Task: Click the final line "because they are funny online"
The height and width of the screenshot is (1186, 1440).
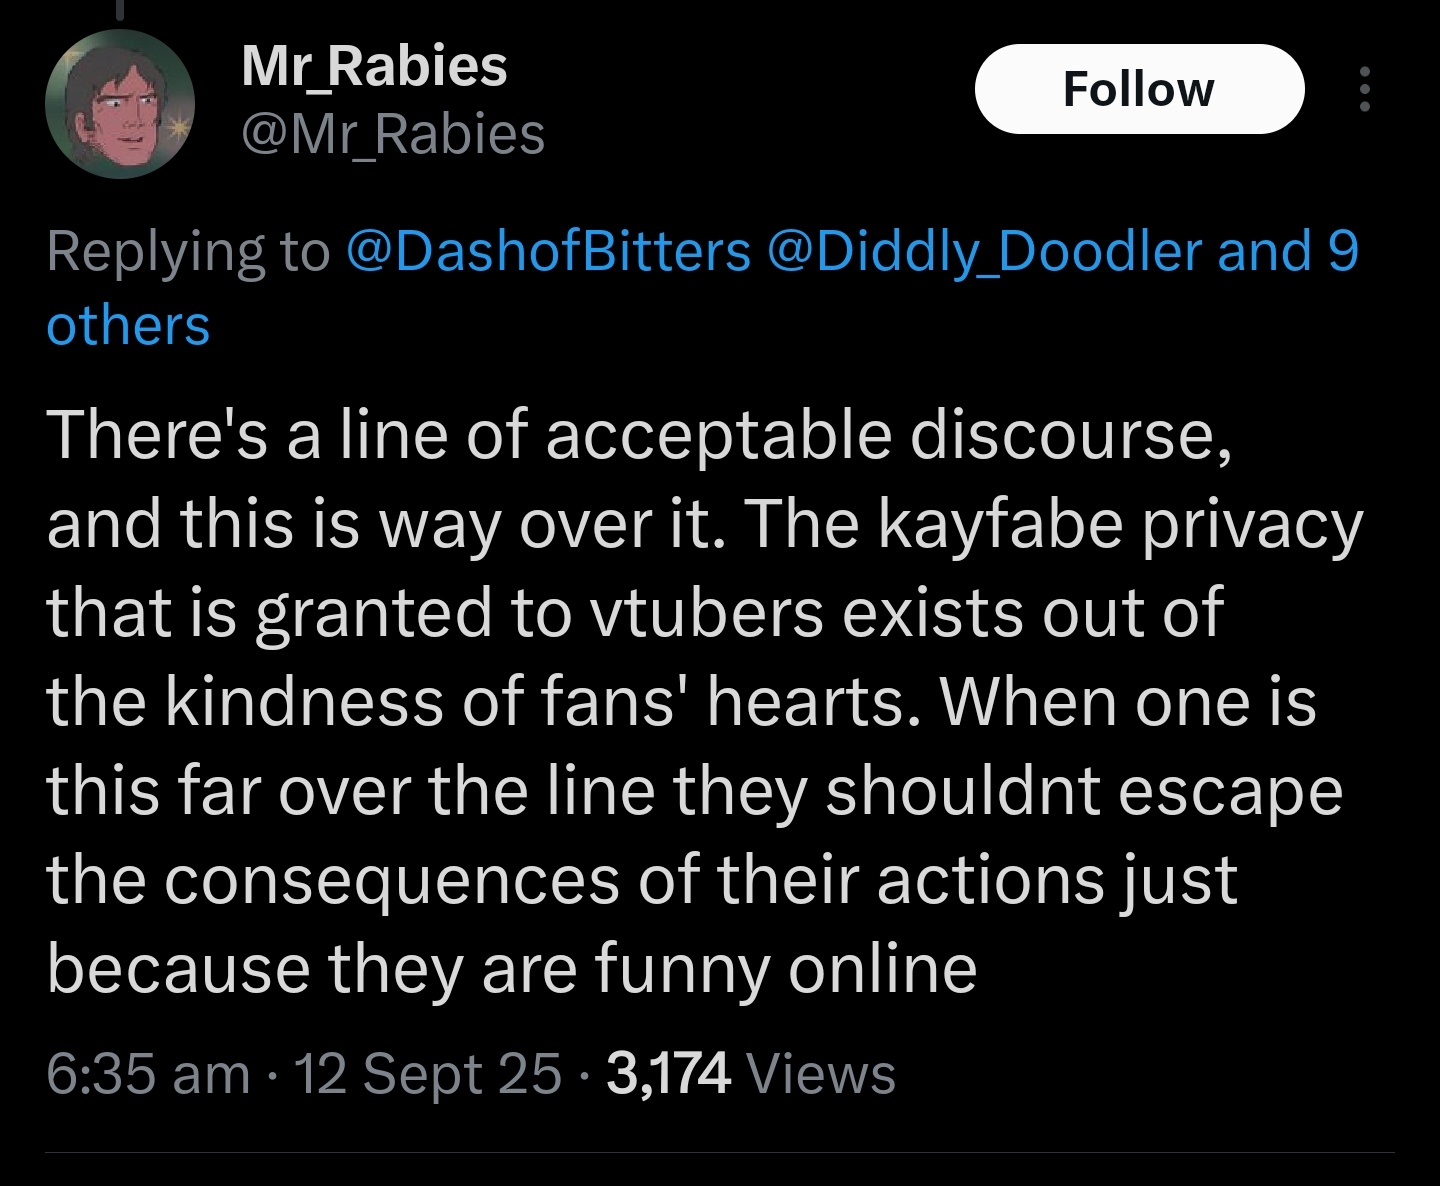Action: pos(511,968)
